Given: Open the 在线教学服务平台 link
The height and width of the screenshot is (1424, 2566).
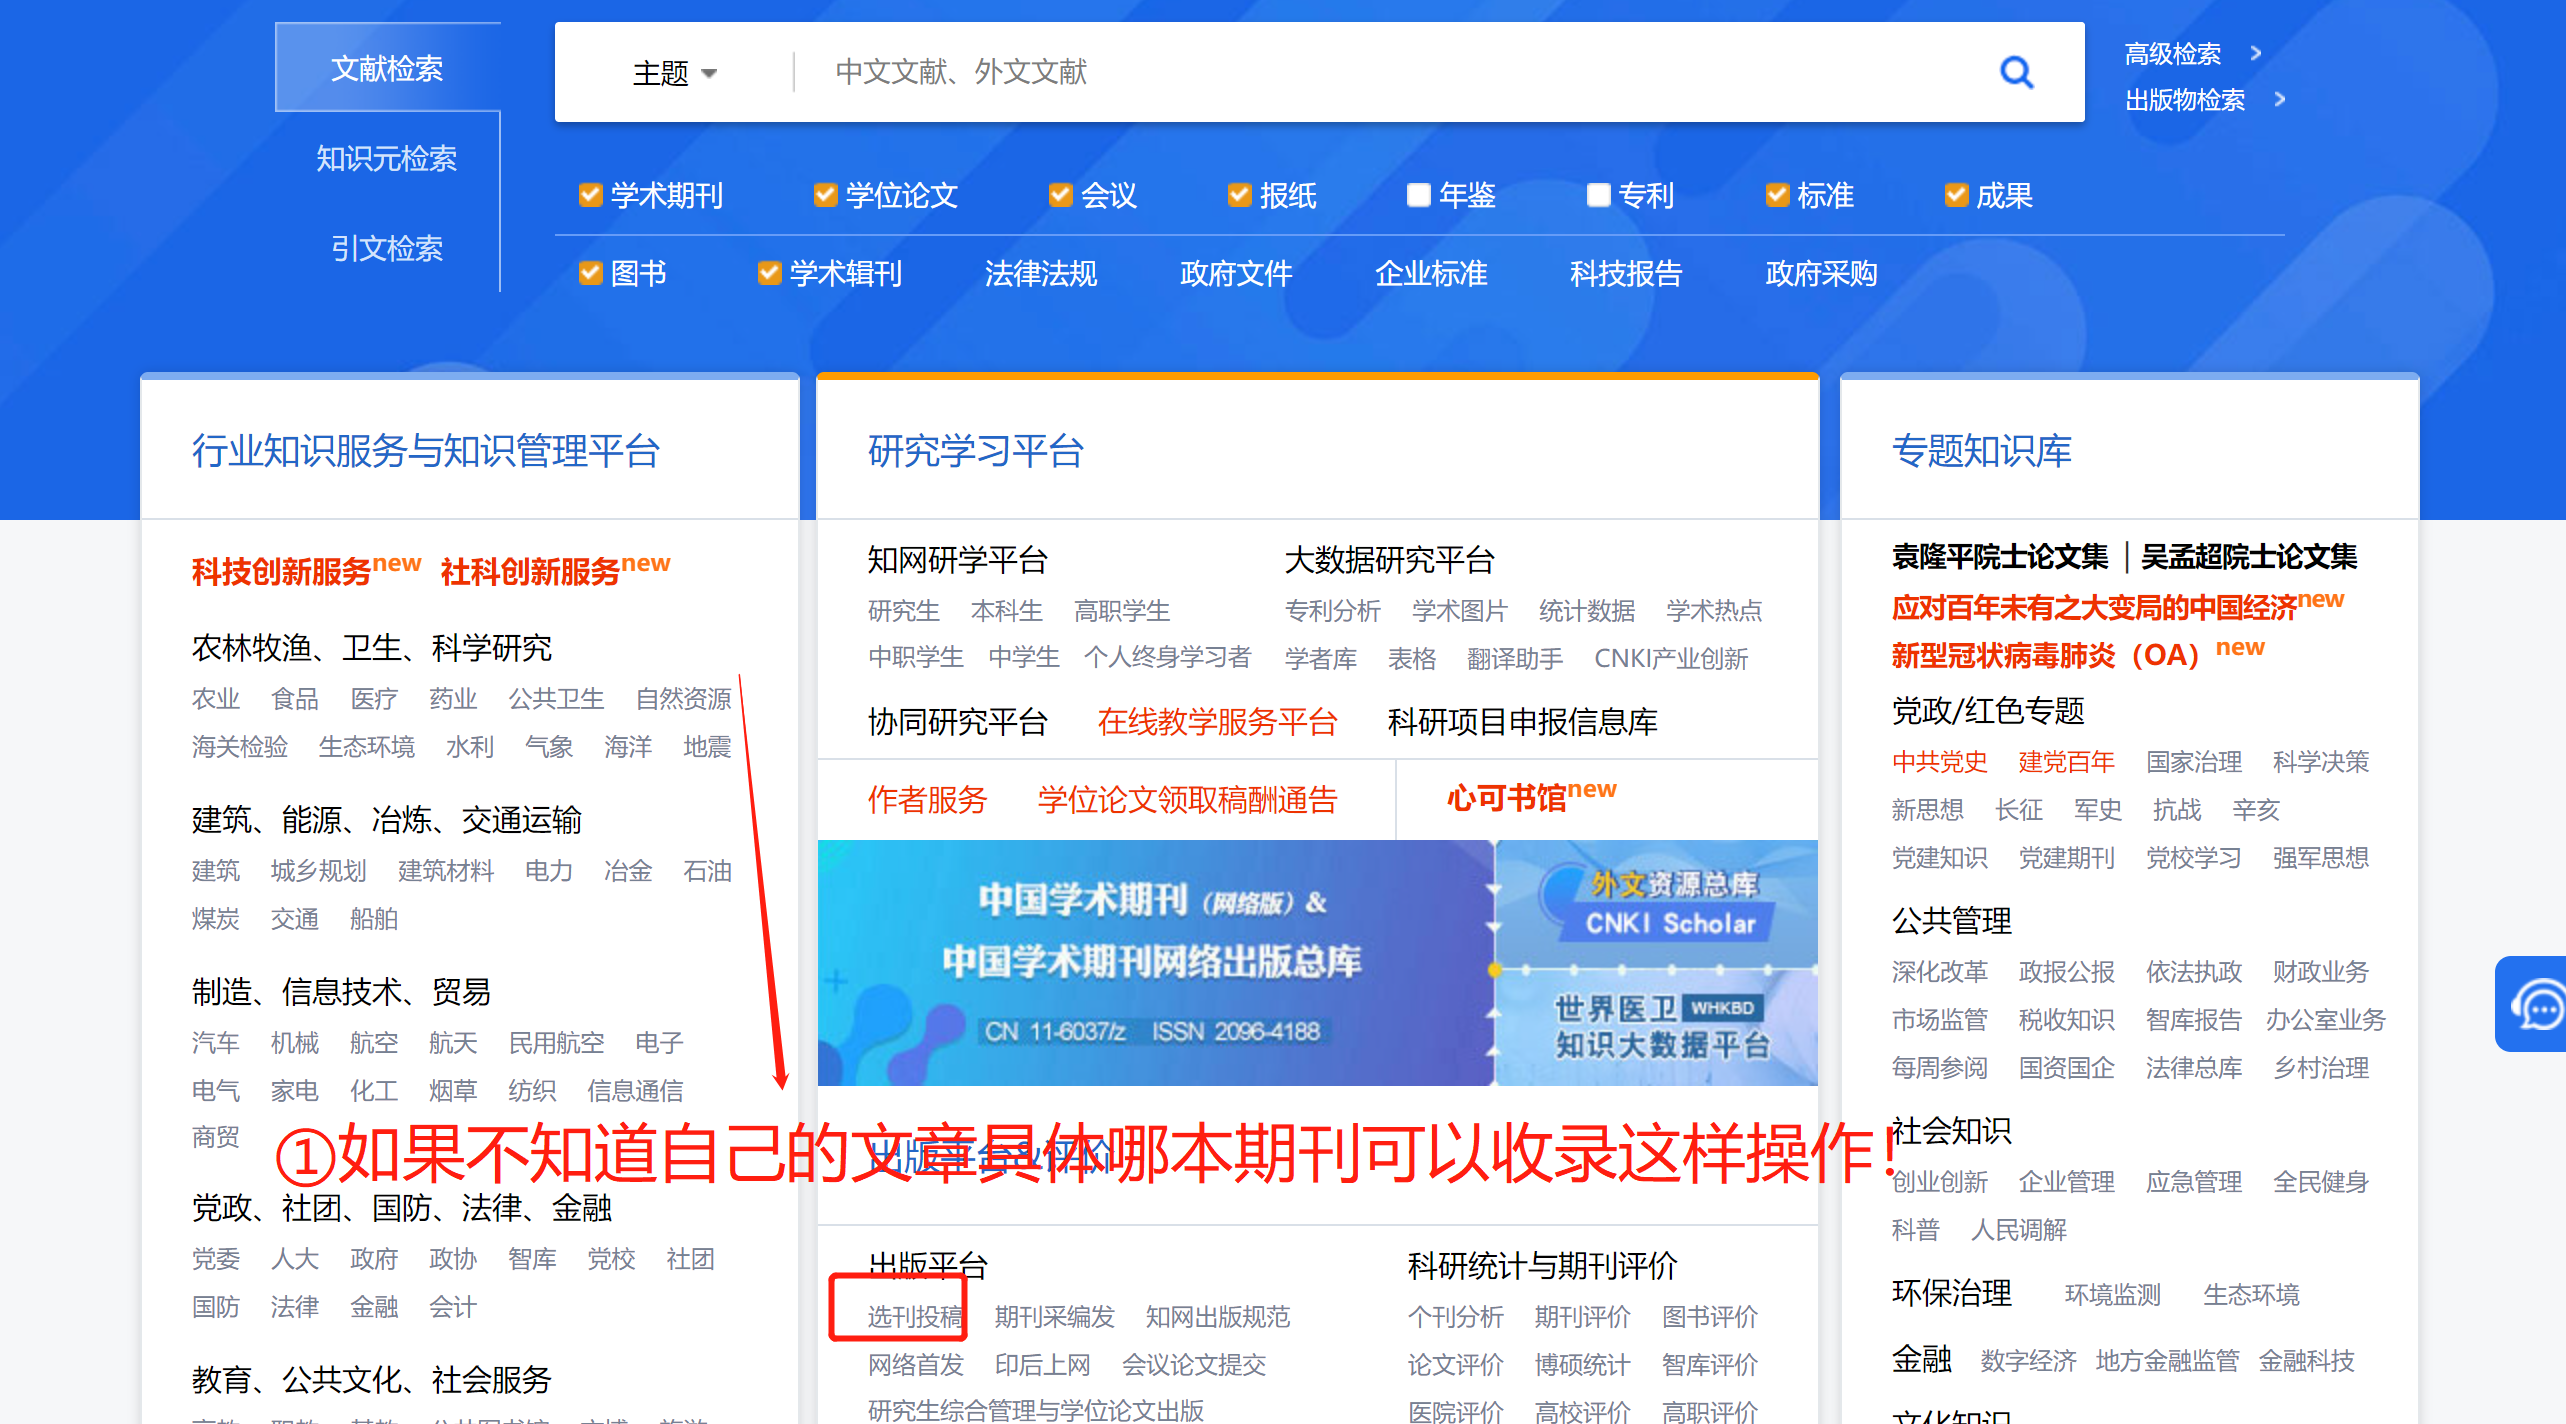Looking at the screenshot, I should (1217, 721).
